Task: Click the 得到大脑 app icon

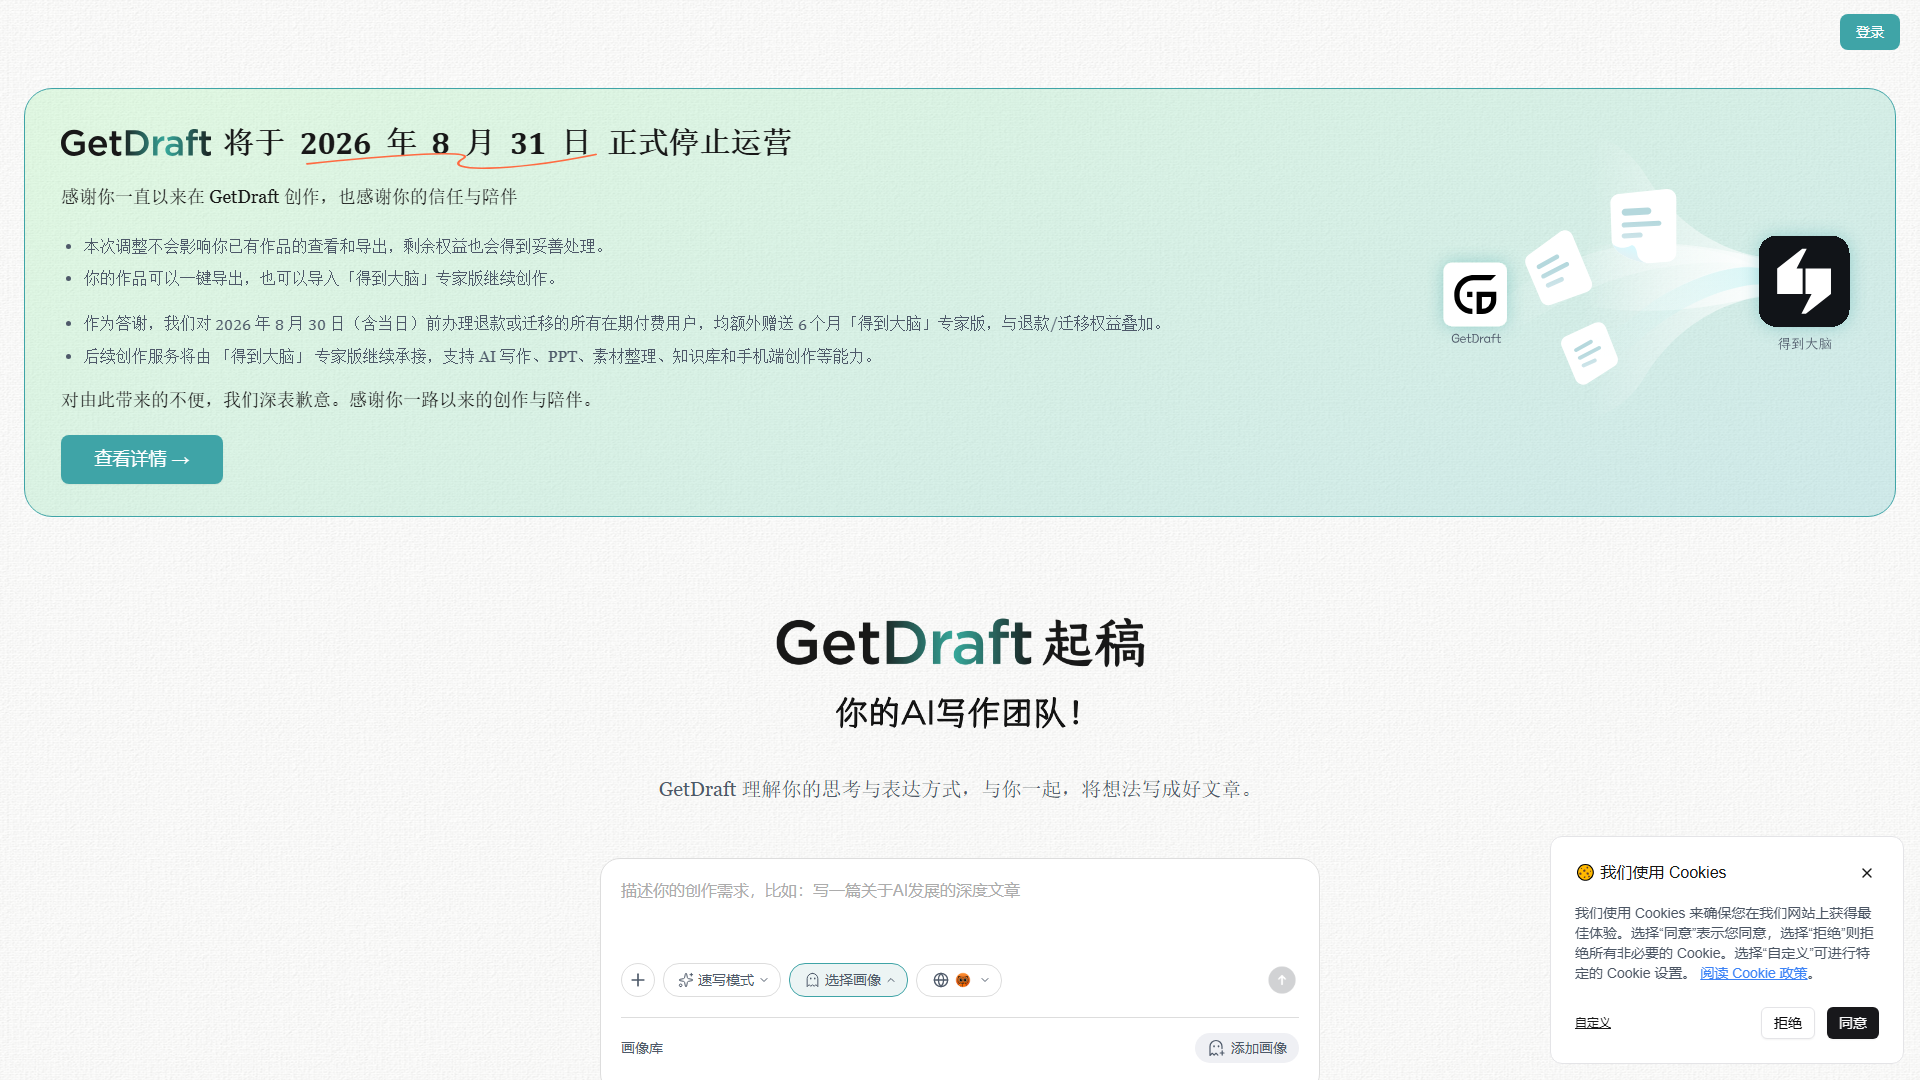Action: (x=1804, y=281)
